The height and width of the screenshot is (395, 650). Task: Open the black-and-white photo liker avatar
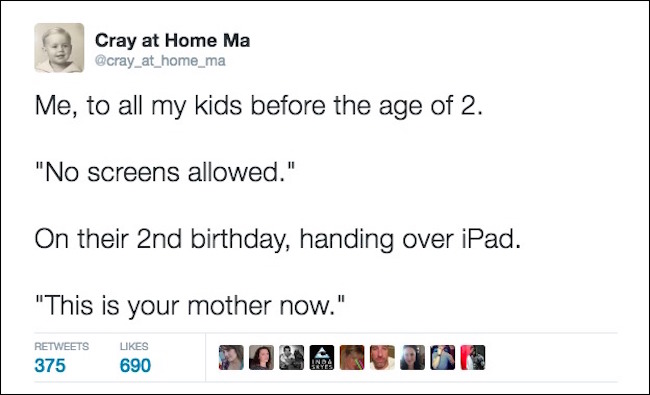(291, 357)
